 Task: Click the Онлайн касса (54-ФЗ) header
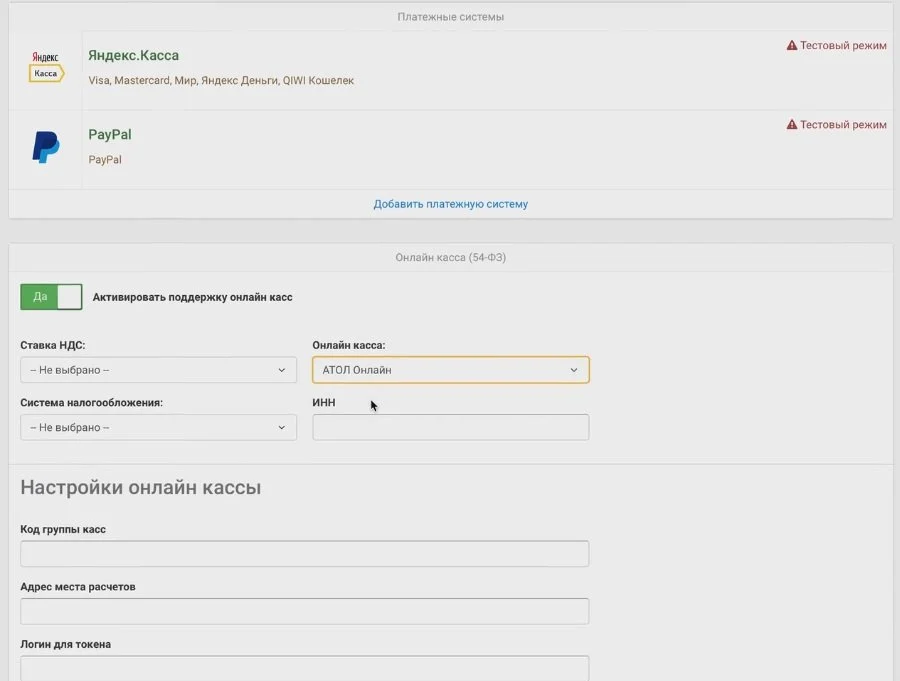[x=451, y=257]
